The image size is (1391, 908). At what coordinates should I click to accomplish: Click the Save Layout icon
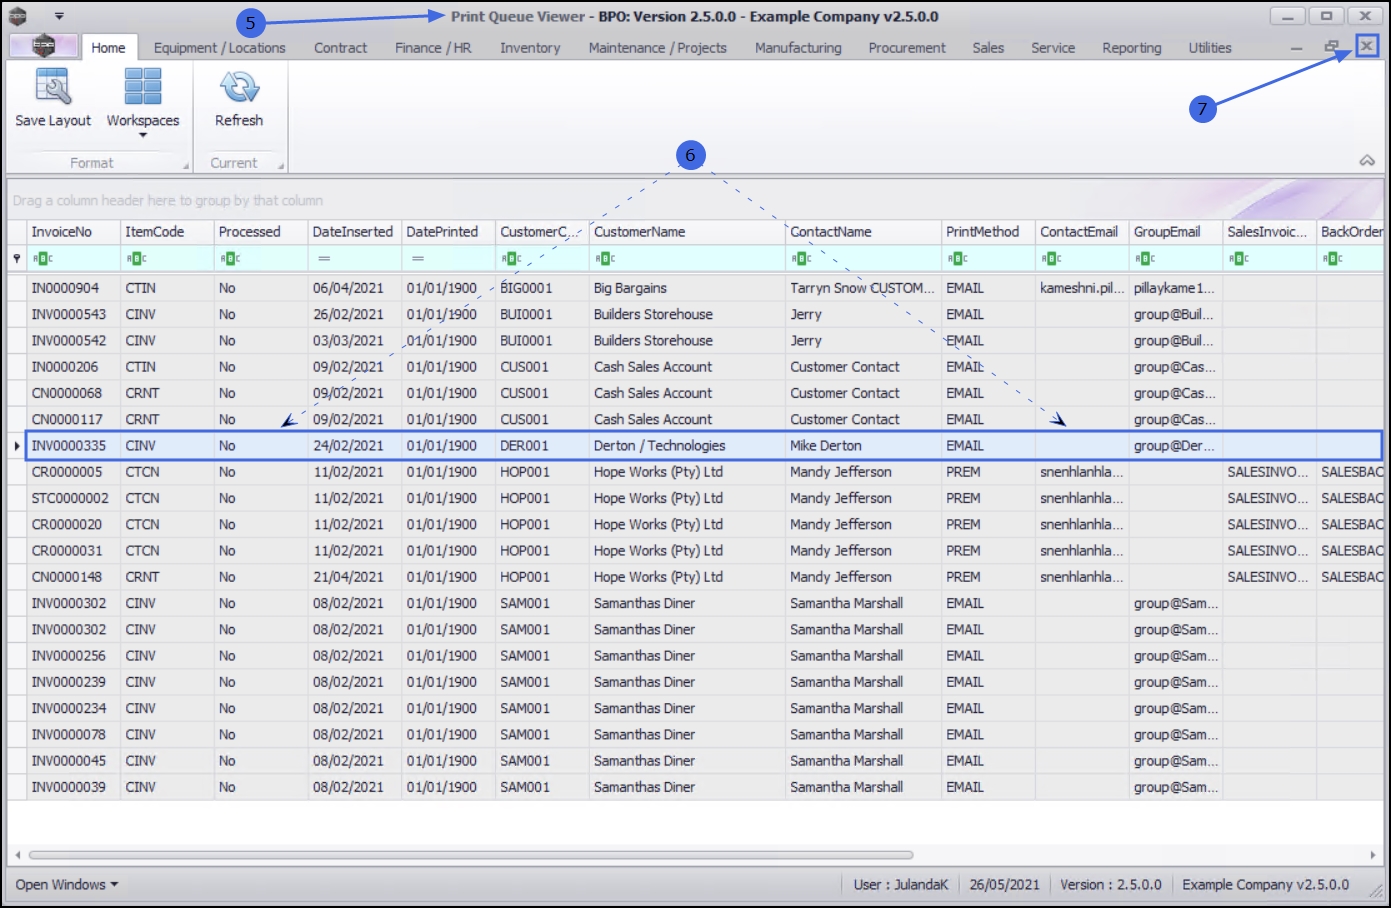tap(53, 88)
